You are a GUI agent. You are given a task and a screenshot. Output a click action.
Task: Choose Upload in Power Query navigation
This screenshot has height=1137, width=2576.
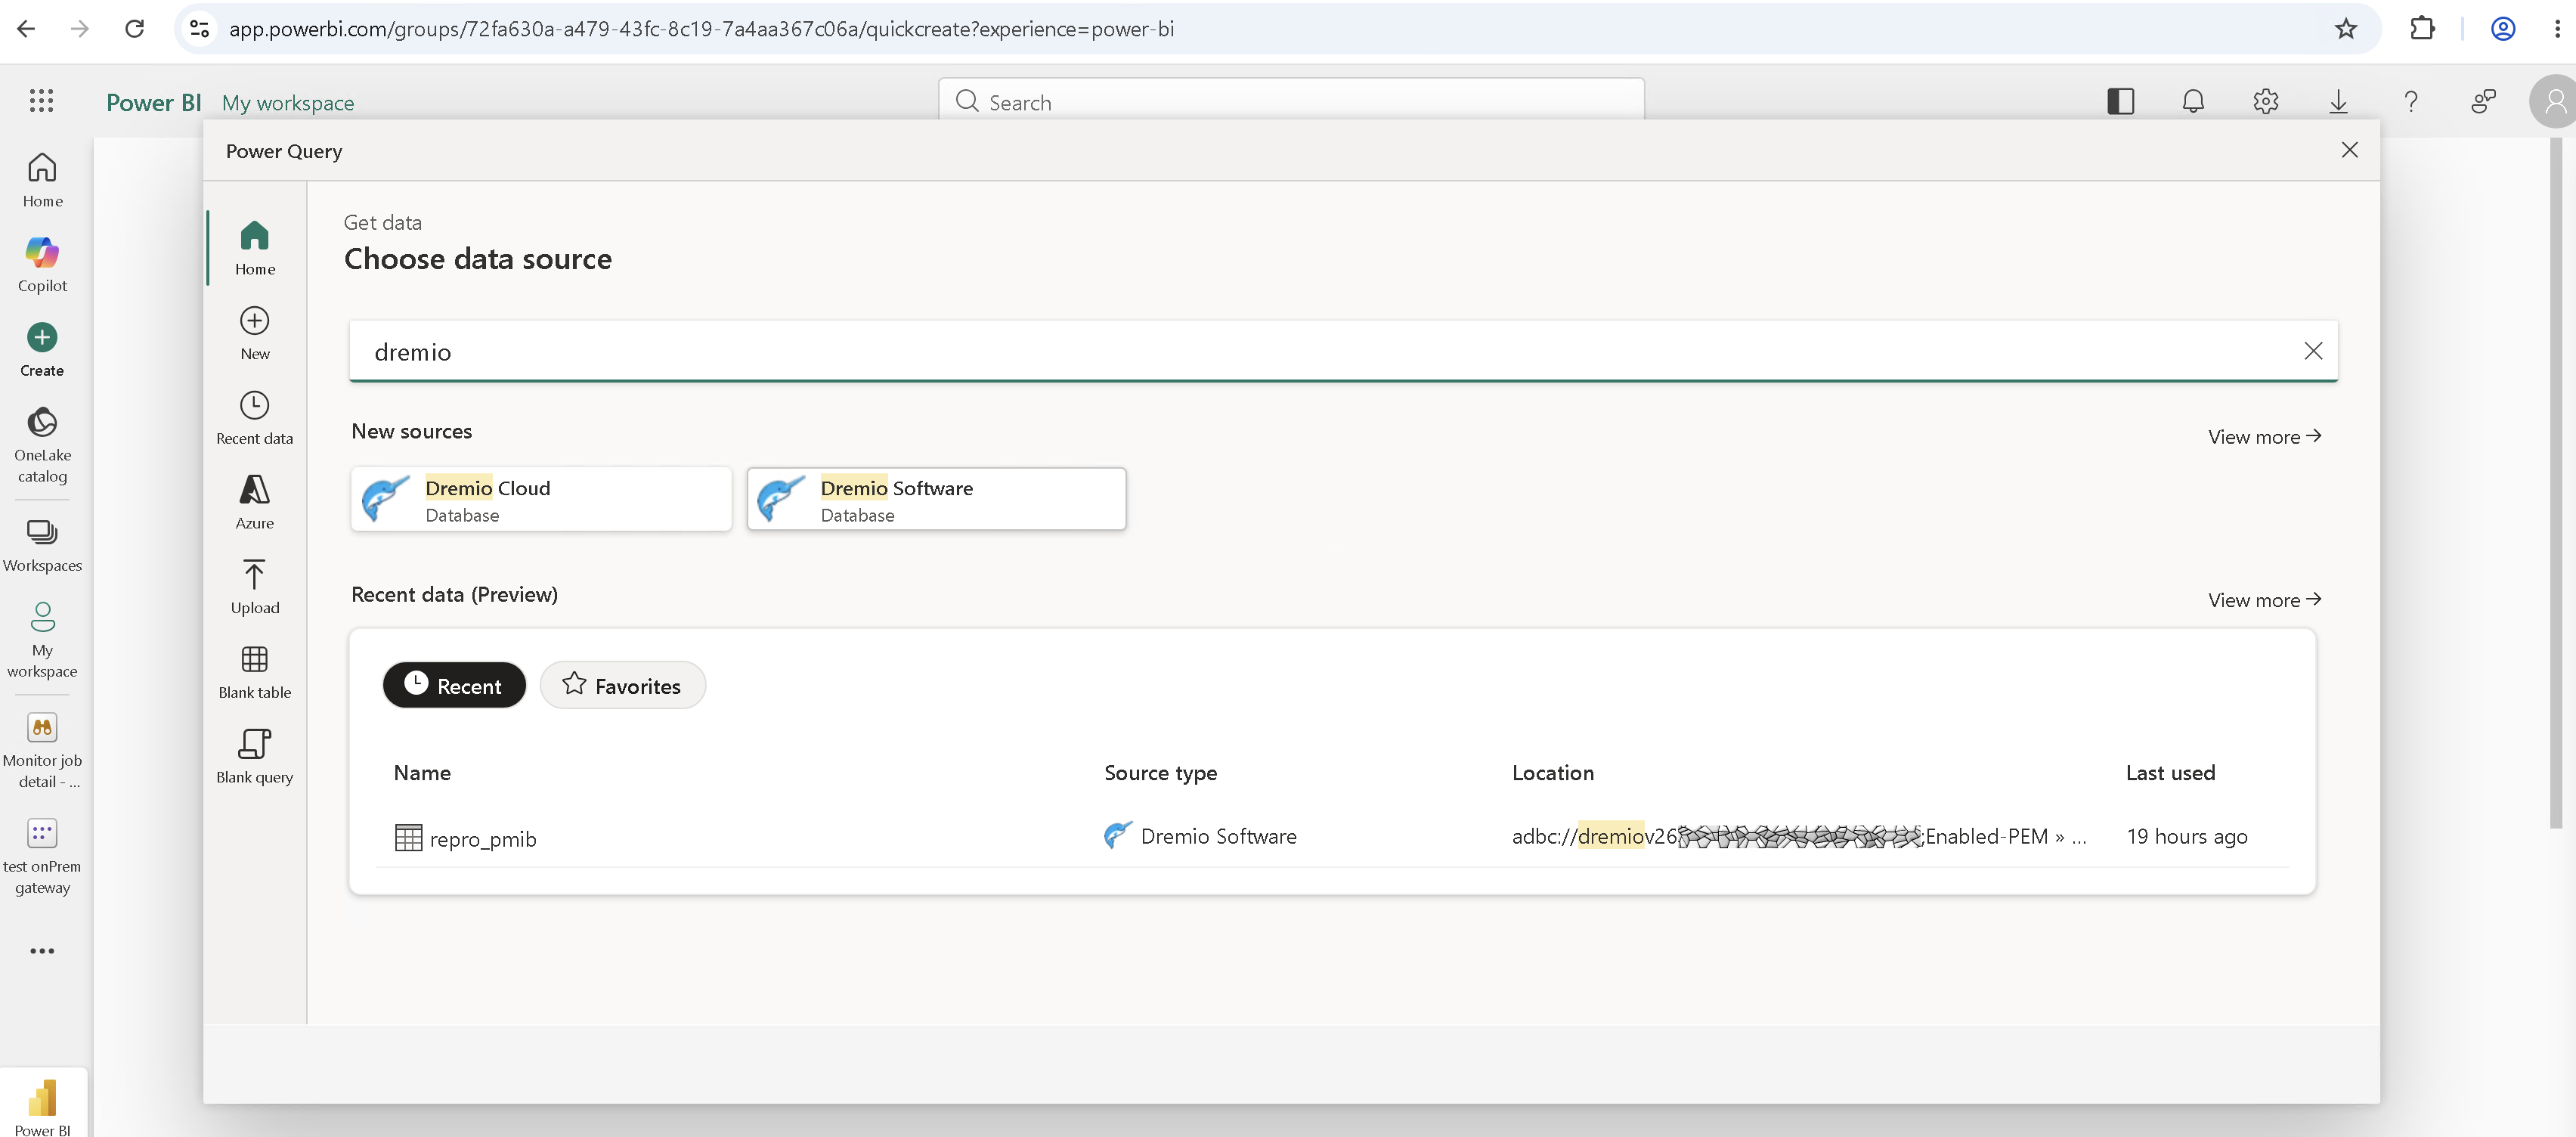point(255,587)
